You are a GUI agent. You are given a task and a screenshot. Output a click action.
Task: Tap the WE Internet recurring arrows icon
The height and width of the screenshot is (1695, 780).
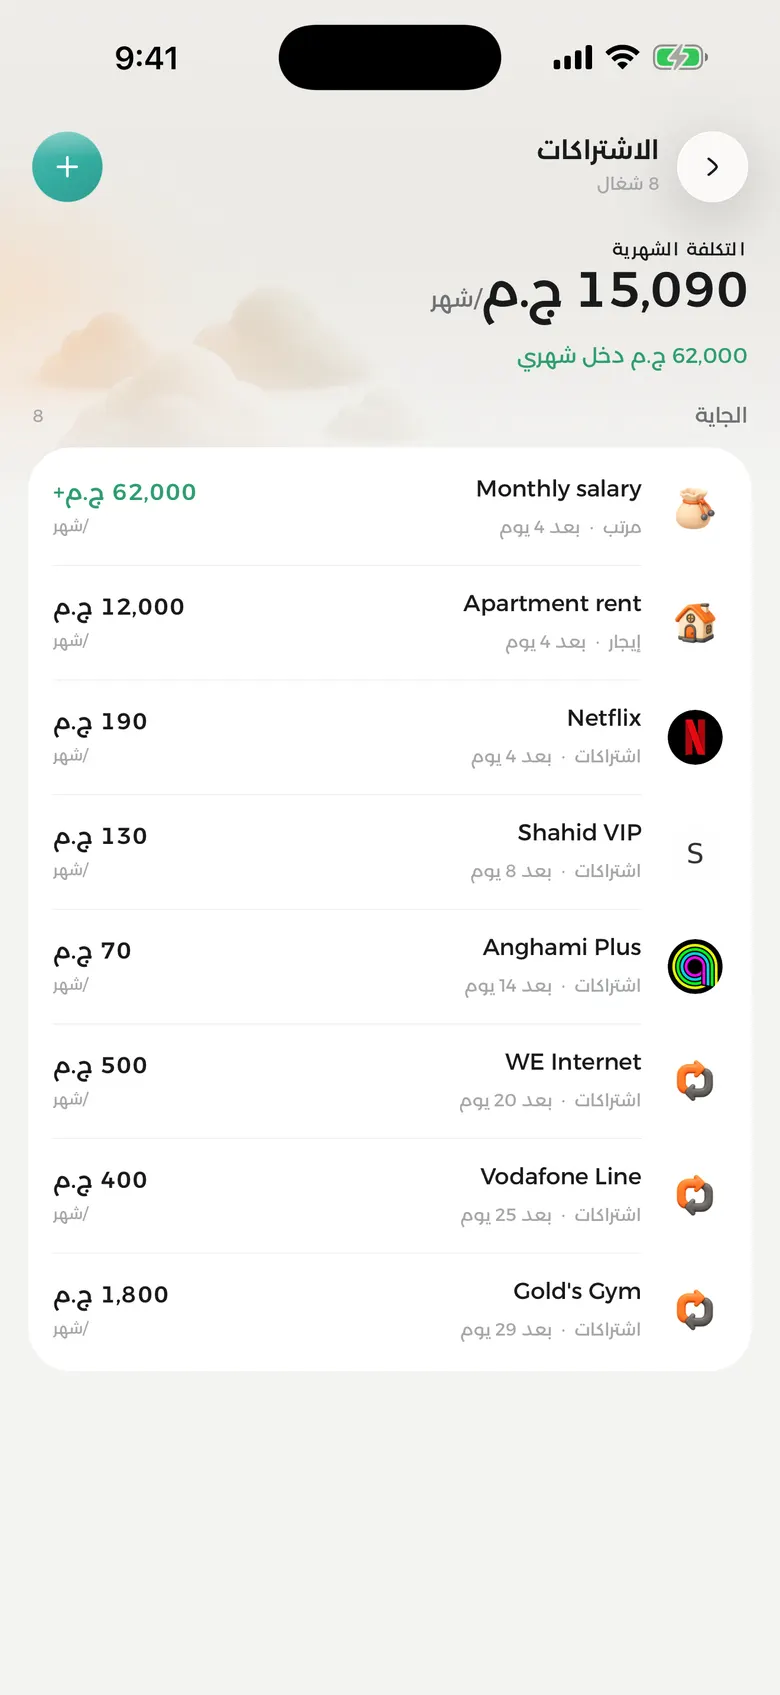tap(695, 1081)
